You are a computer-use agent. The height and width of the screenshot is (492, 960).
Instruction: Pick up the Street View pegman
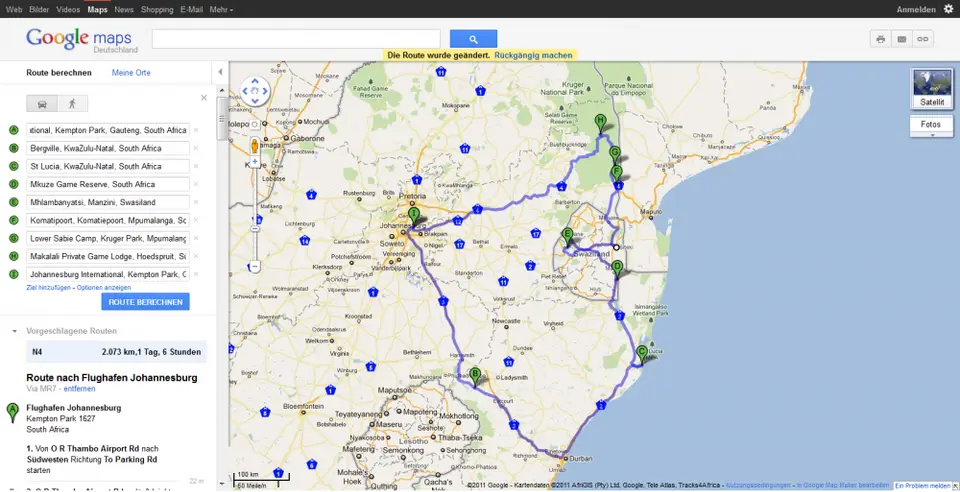tap(255, 146)
